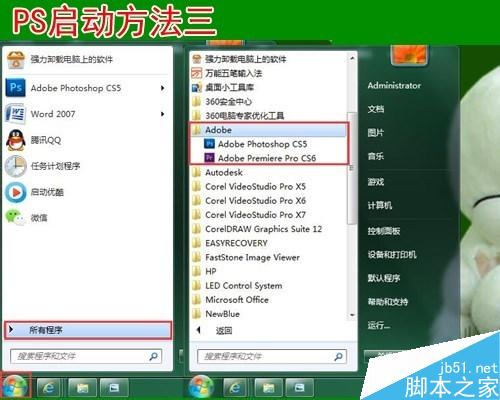Expand the EASYRECOVERY folder
The image size is (500, 400).
pos(269,243)
